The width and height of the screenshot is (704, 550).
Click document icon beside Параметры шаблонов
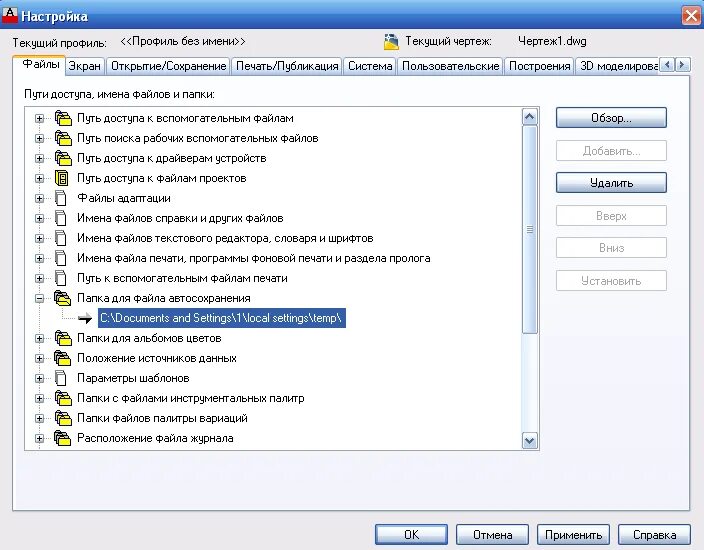[x=61, y=378]
